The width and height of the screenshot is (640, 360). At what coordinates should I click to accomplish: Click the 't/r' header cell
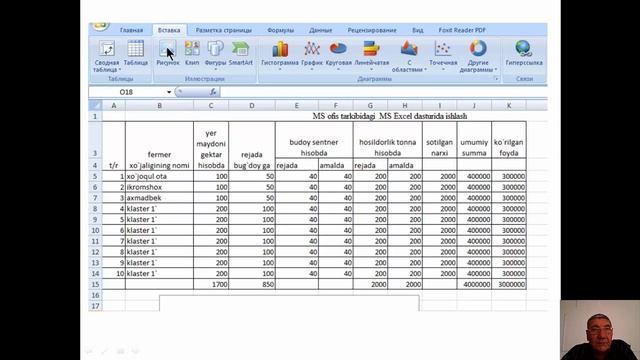(113, 146)
